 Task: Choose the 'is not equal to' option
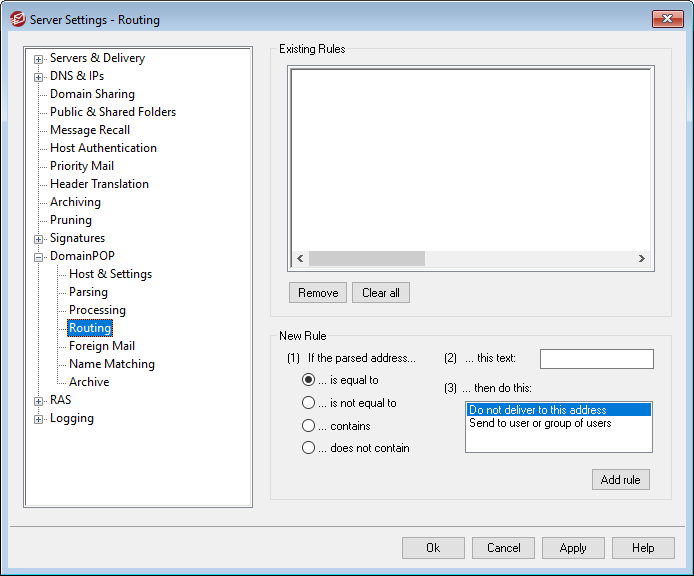point(309,403)
